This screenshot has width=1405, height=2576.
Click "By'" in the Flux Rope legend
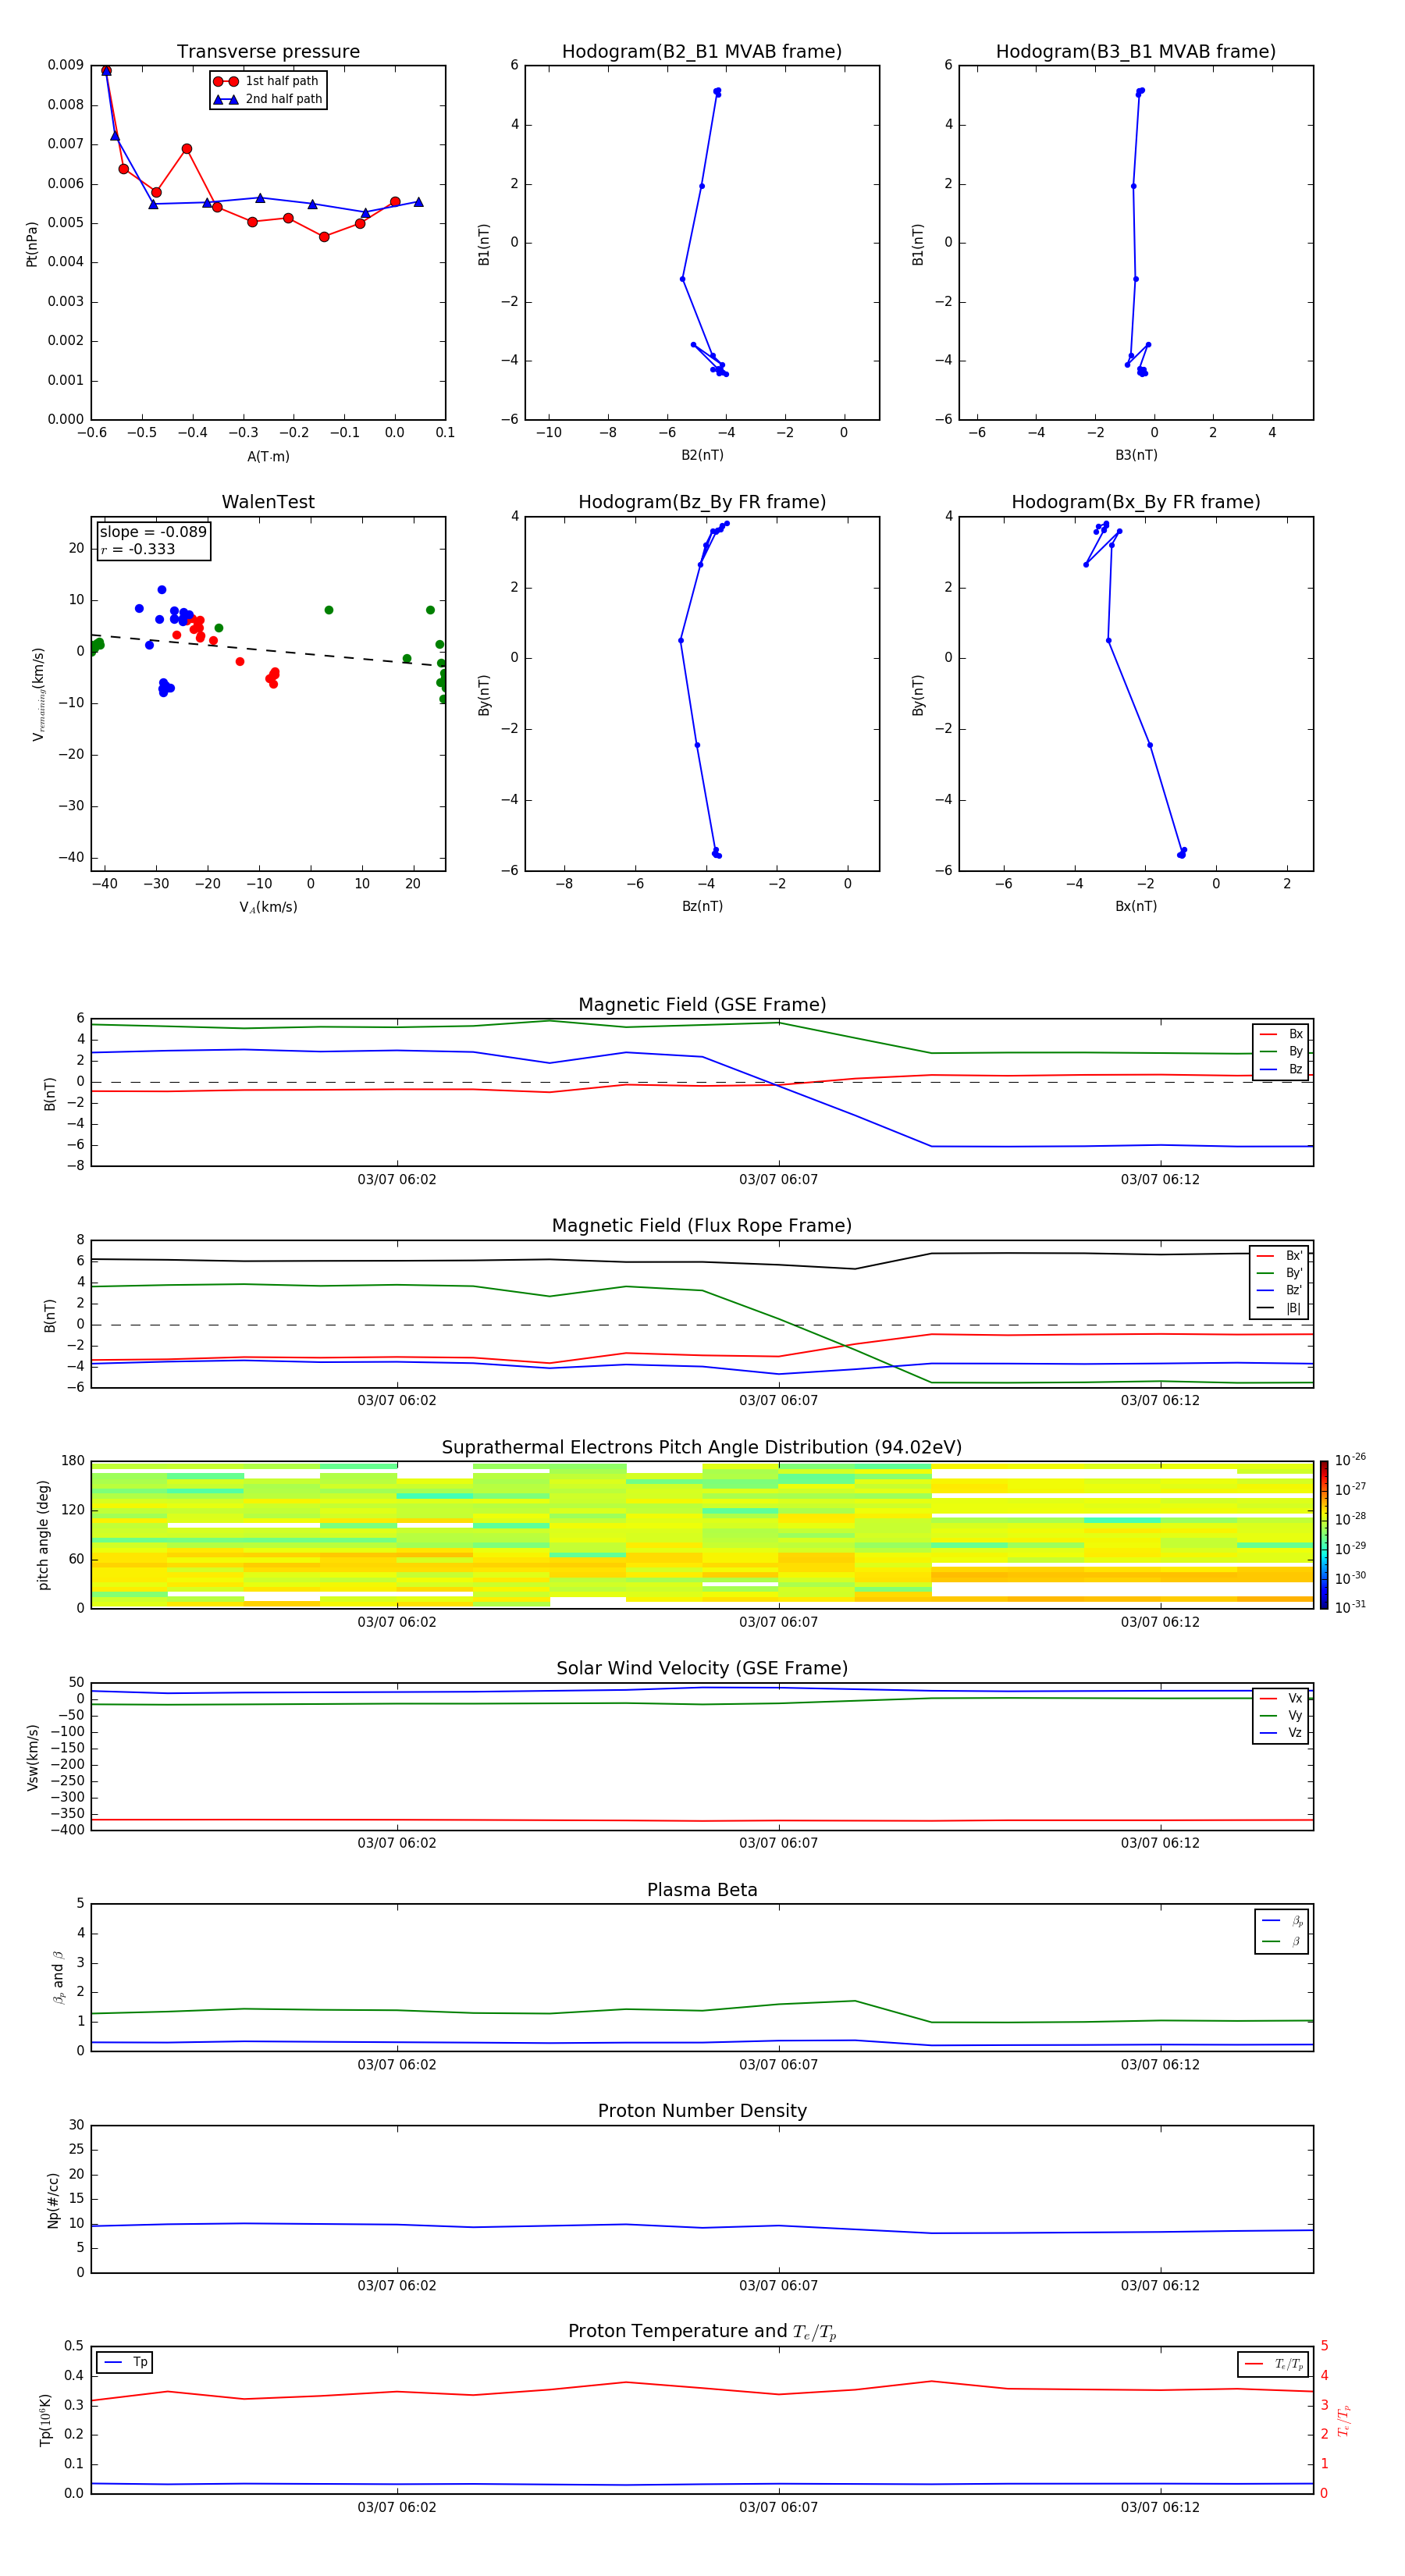[x=1294, y=1273]
